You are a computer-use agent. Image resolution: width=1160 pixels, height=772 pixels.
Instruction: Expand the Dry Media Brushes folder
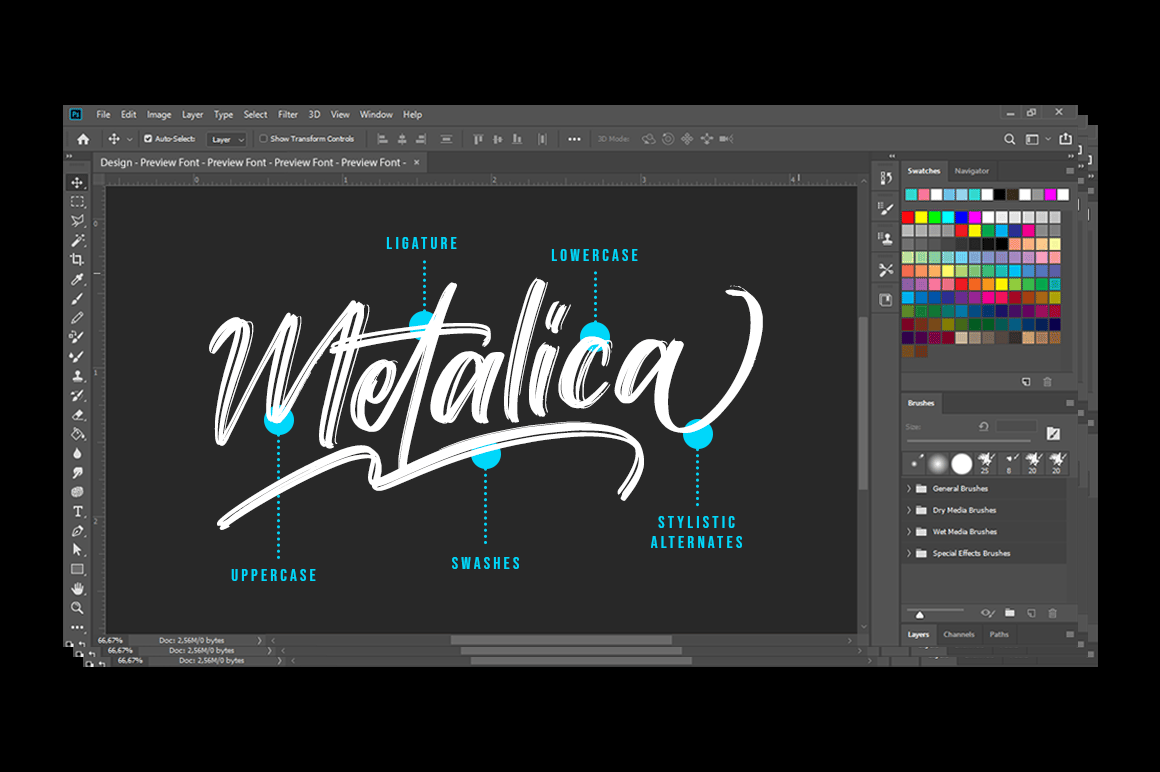(908, 510)
